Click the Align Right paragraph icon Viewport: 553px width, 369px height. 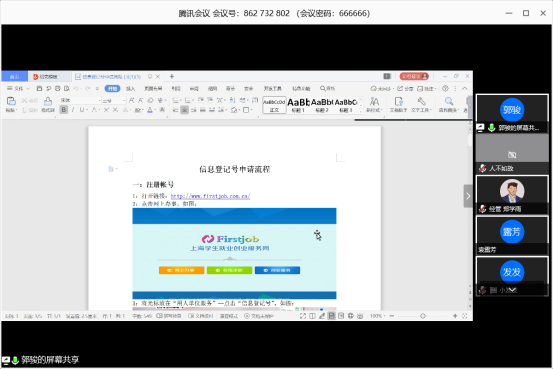[x=194, y=110]
